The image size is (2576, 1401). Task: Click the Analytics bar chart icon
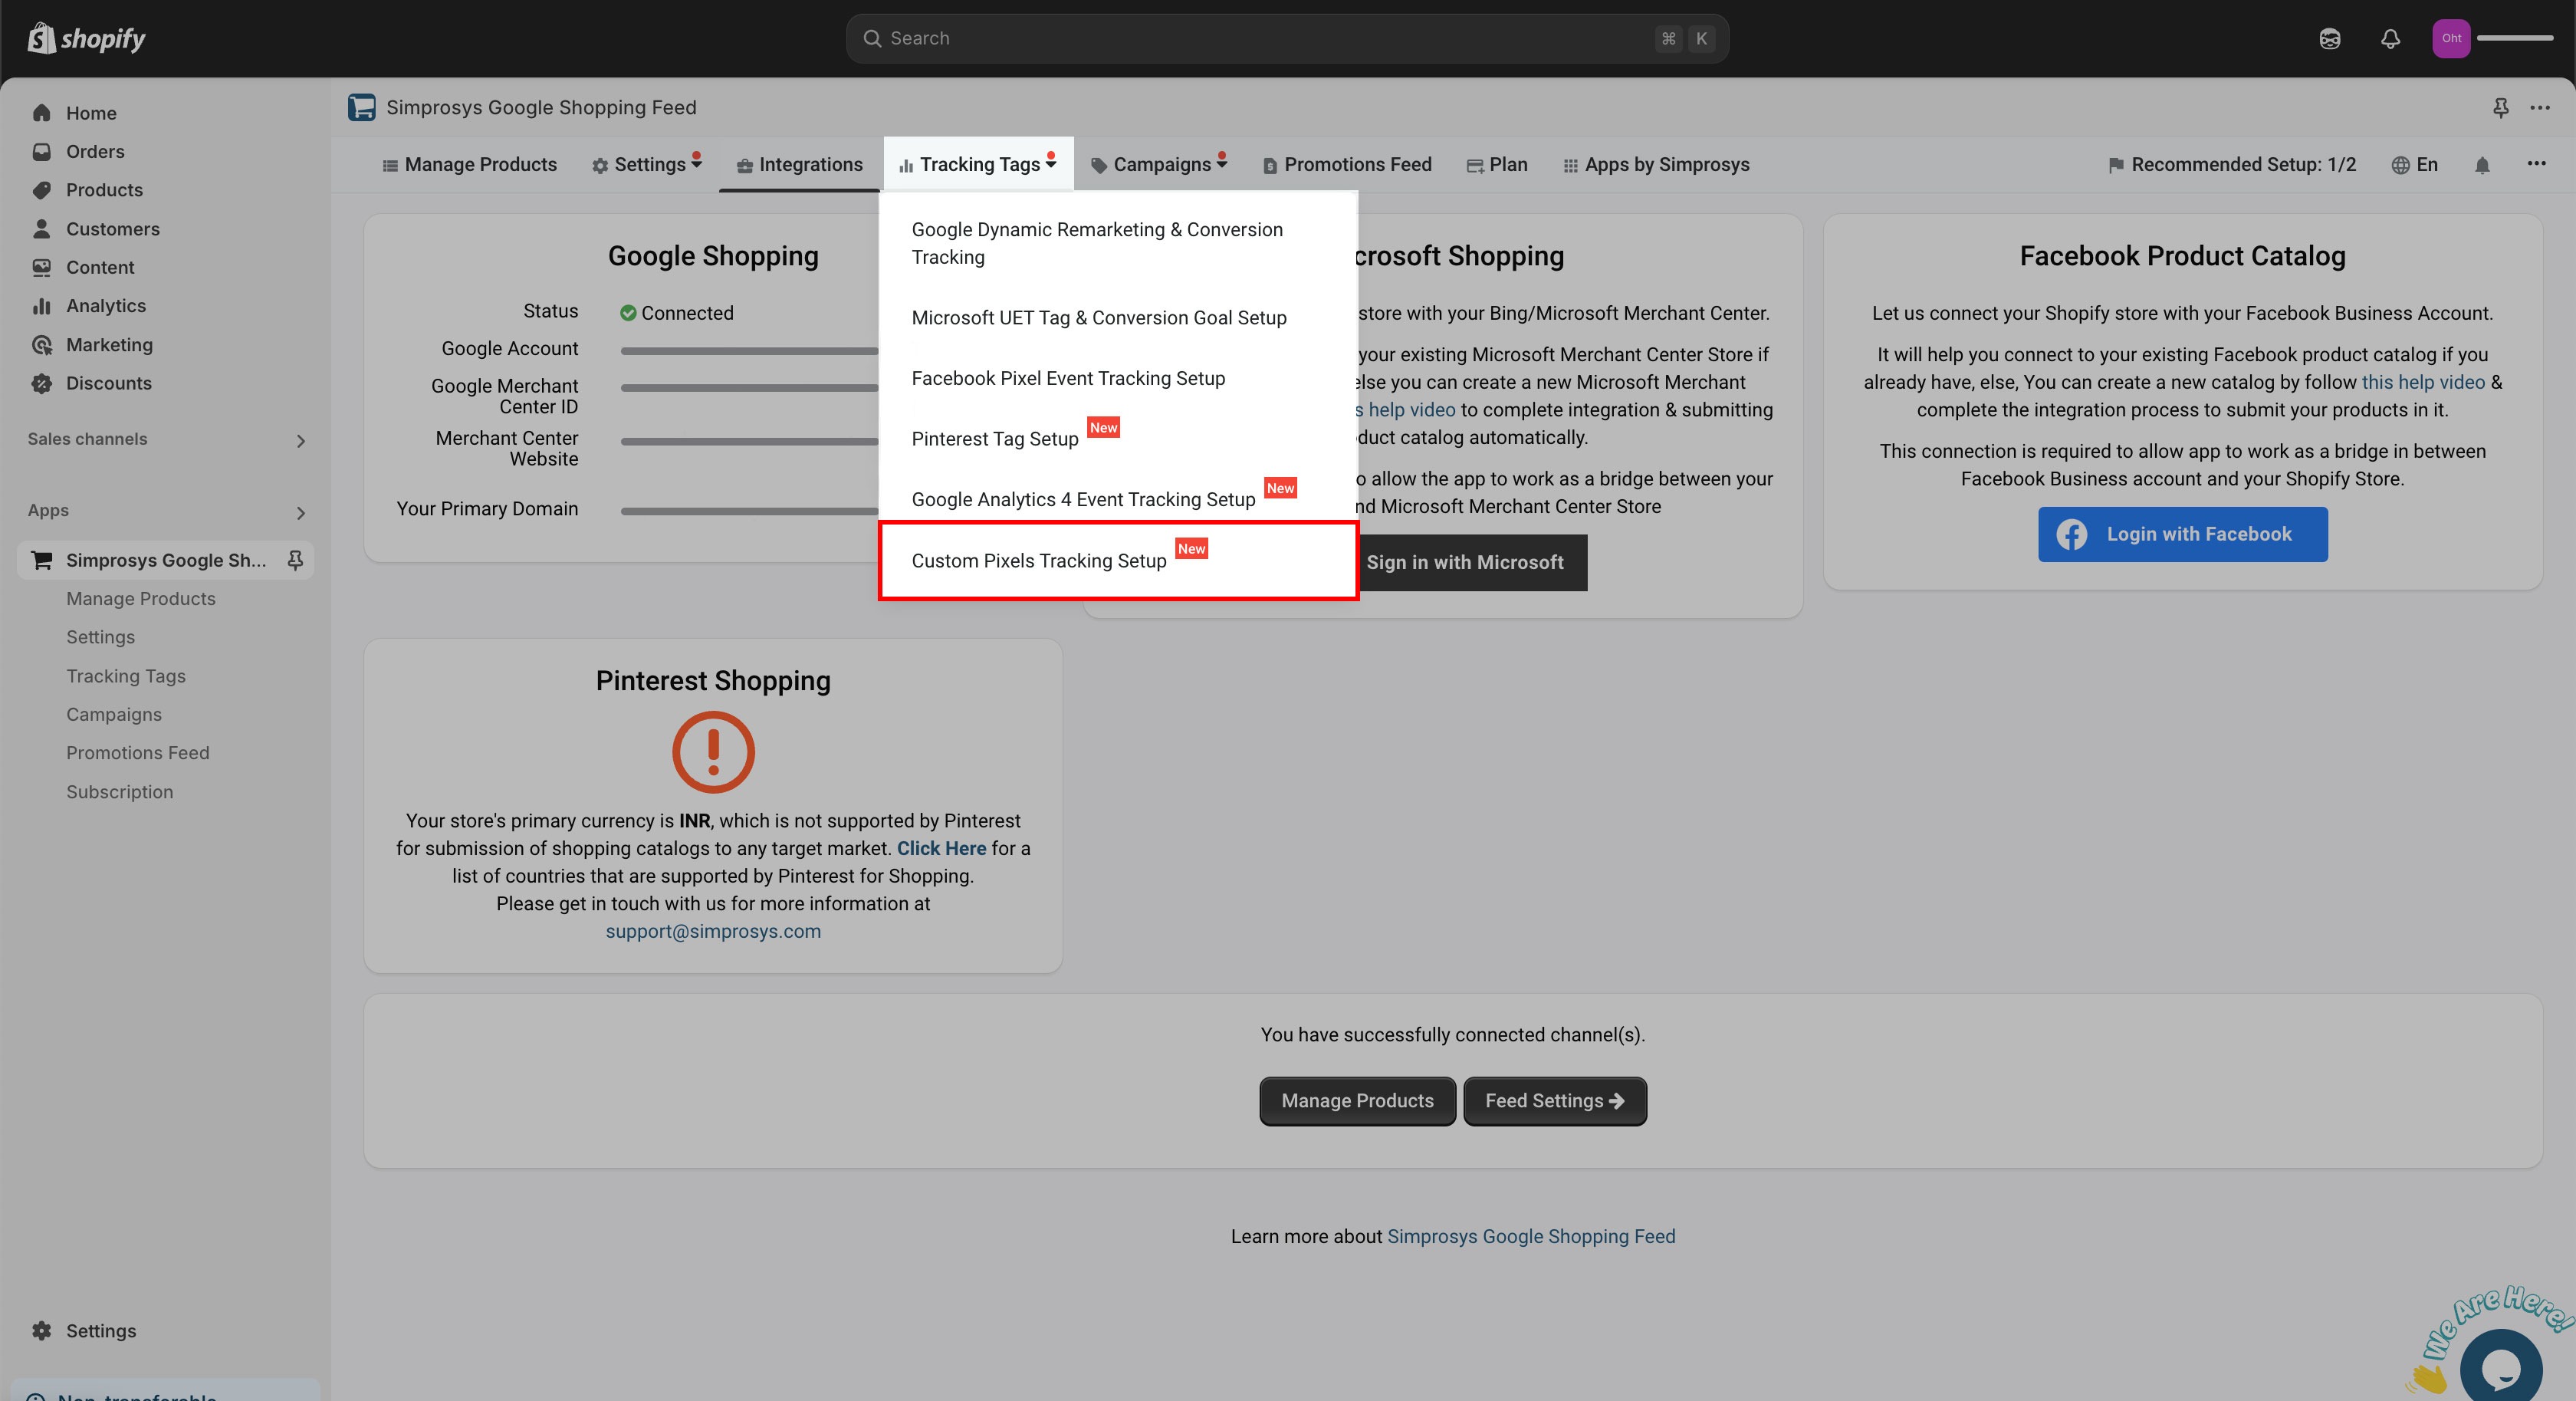41,306
